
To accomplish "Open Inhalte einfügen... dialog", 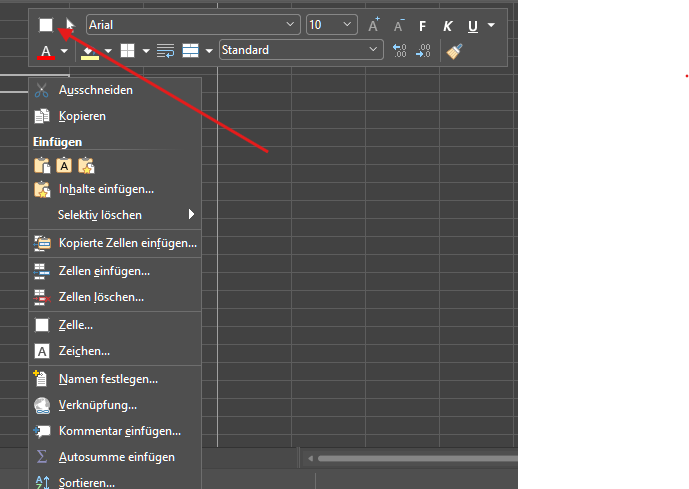I will (x=115, y=189).
